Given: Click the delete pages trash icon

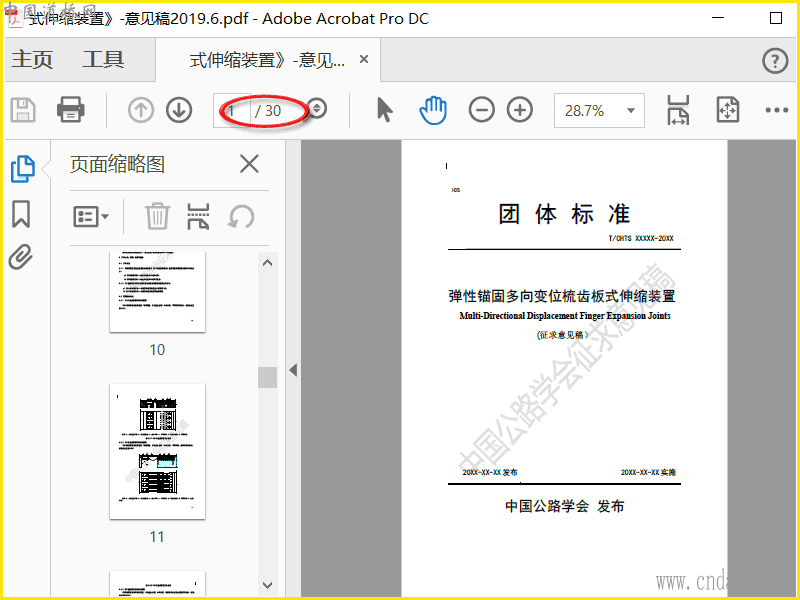Looking at the screenshot, I should pyautogui.click(x=157, y=216).
